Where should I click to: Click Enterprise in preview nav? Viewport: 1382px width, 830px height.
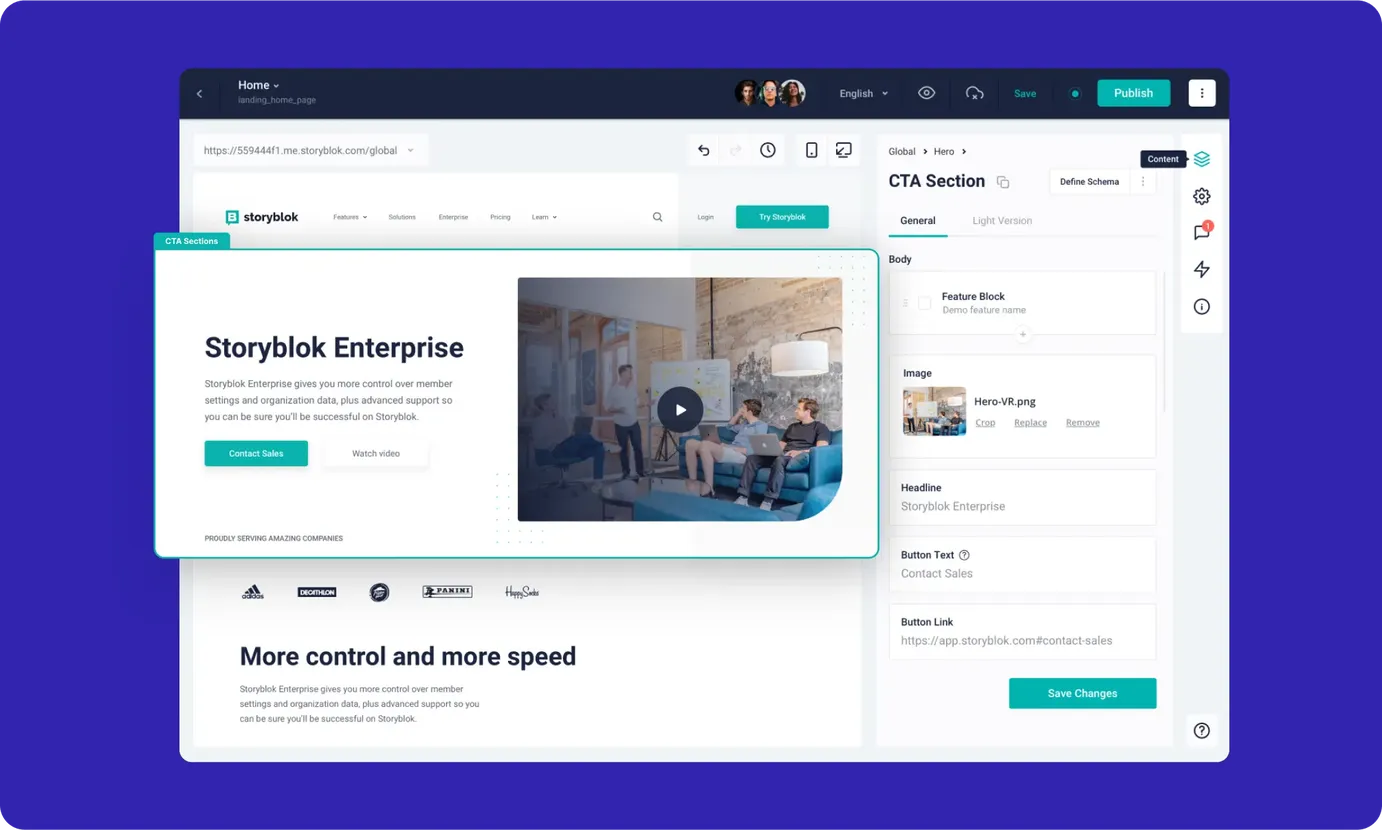click(x=453, y=217)
